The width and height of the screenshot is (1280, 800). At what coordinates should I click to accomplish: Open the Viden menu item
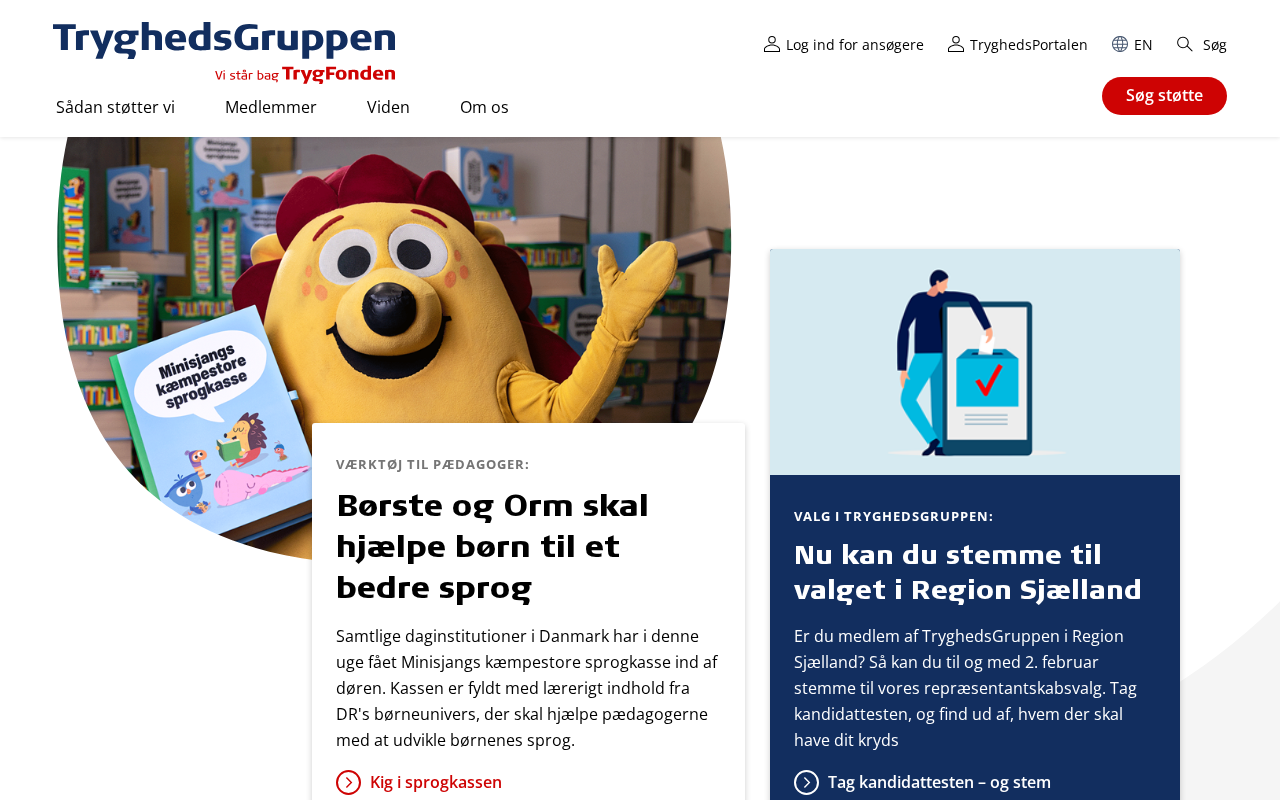tap(388, 107)
